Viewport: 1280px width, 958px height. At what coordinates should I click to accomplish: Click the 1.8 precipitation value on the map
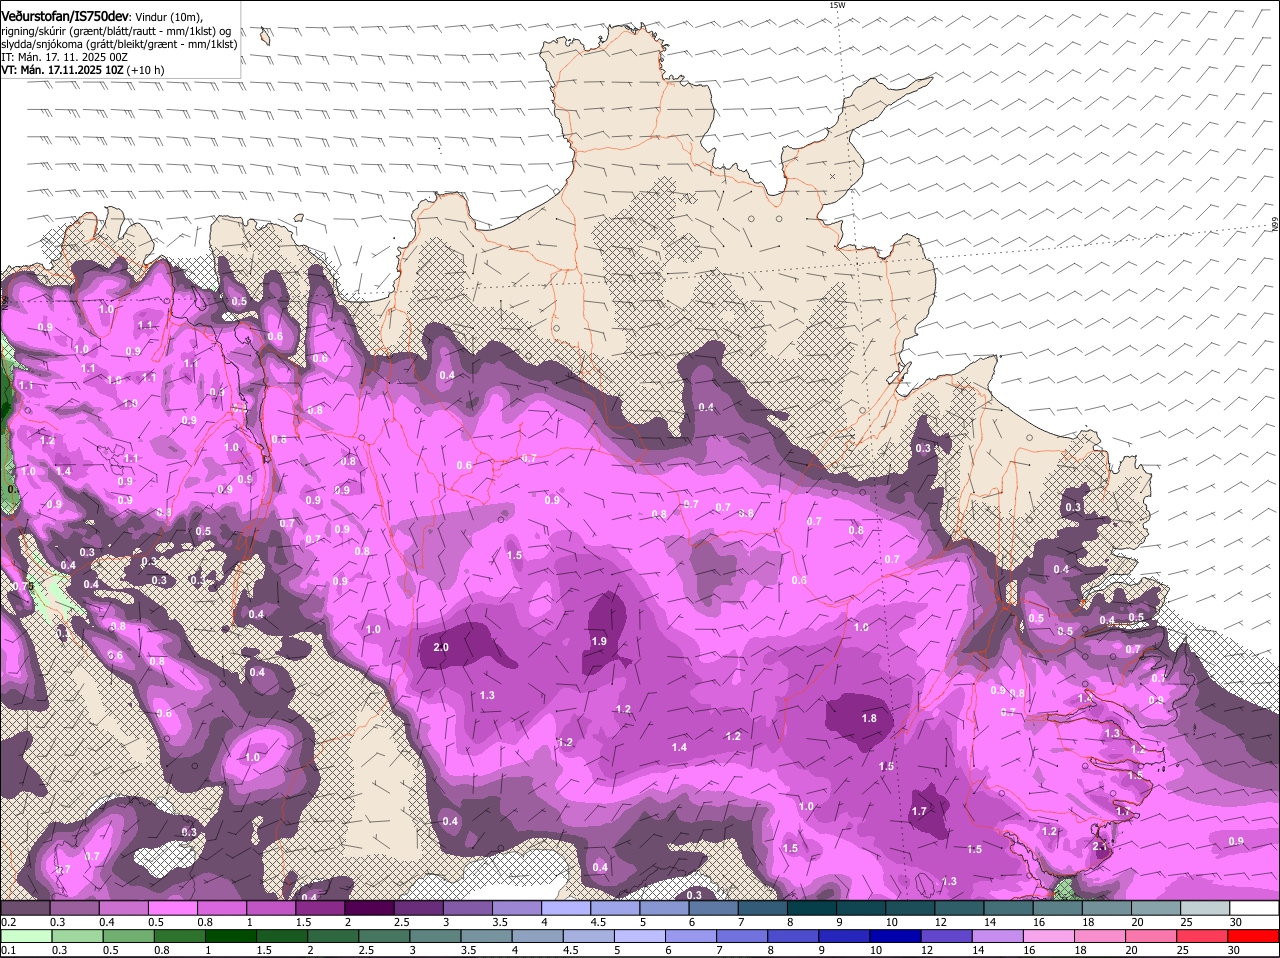pos(869,718)
